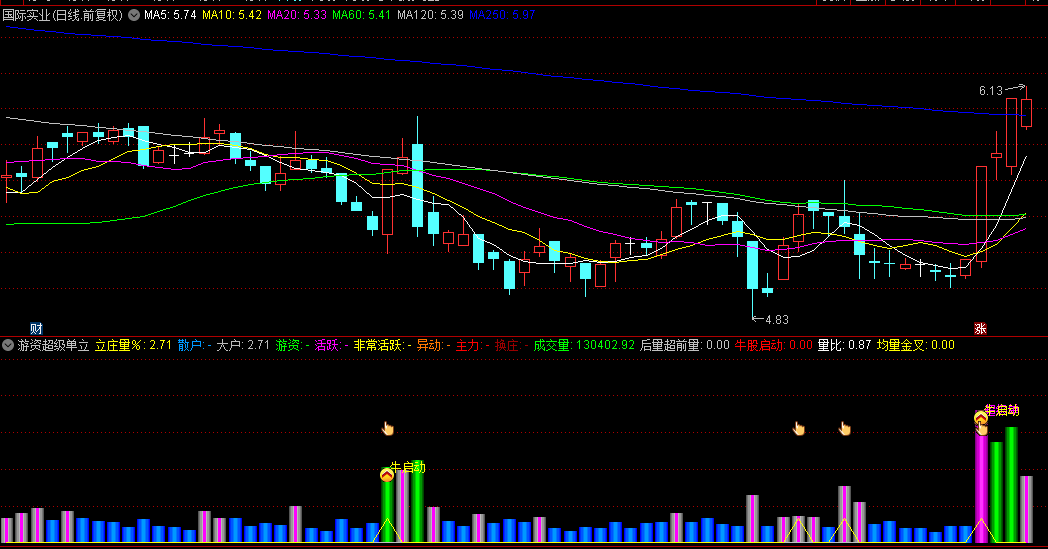The height and width of the screenshot is (549, 1048).
Task: Click the 量比: 0.87 value
Action: (x=844, y=345)
